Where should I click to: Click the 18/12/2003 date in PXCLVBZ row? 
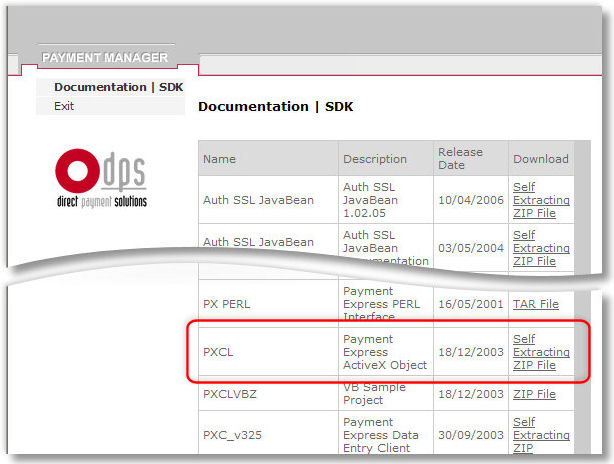click(471, 394)
